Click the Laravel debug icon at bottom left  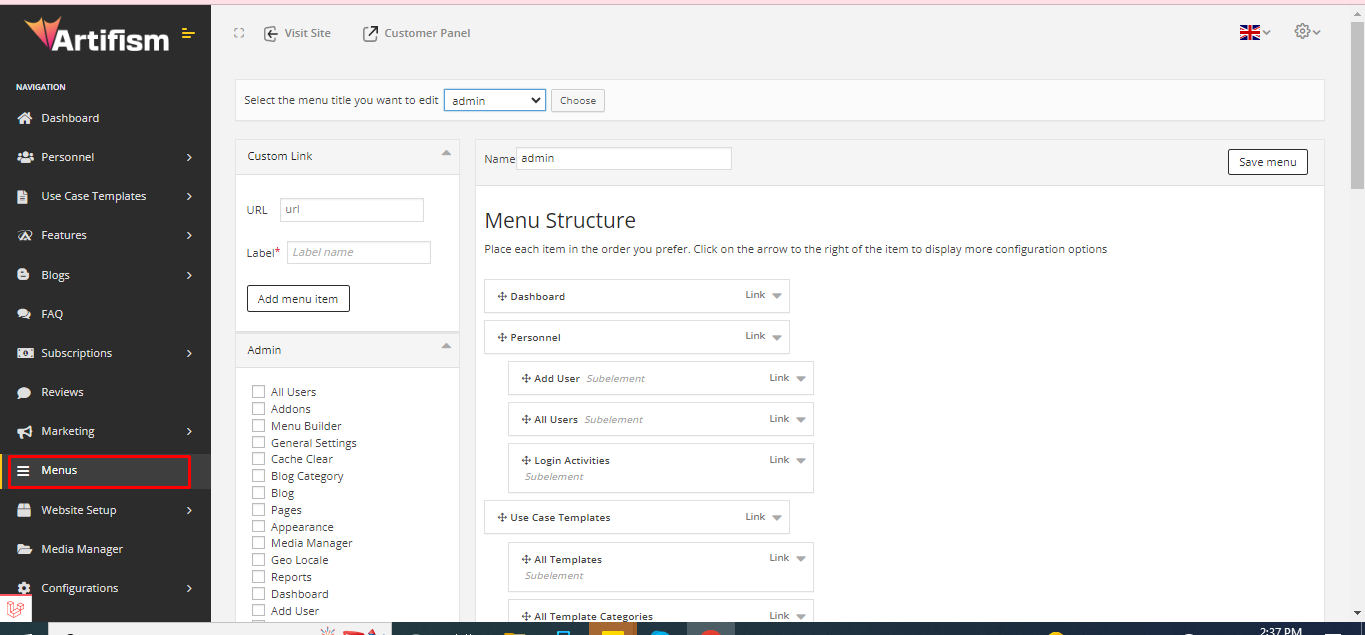(15, 609)
